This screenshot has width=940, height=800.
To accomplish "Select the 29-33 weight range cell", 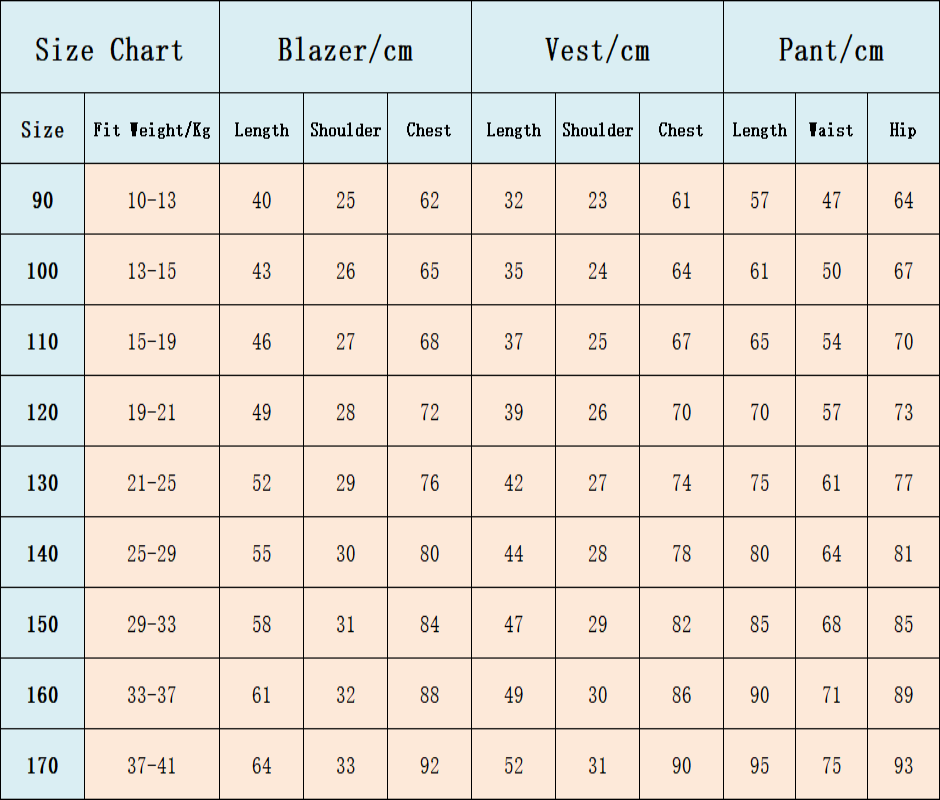I will [152, 623].
